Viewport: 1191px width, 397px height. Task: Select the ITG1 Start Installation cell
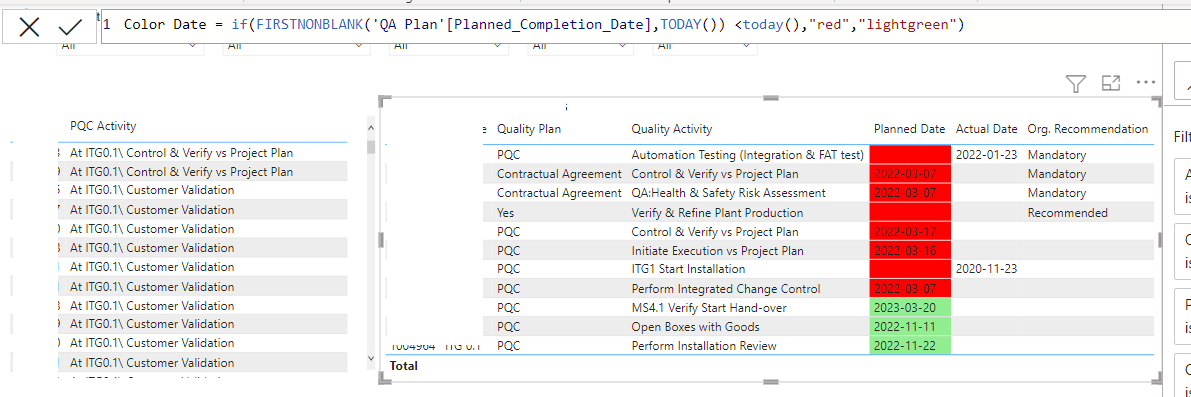(x=688, y=269)
